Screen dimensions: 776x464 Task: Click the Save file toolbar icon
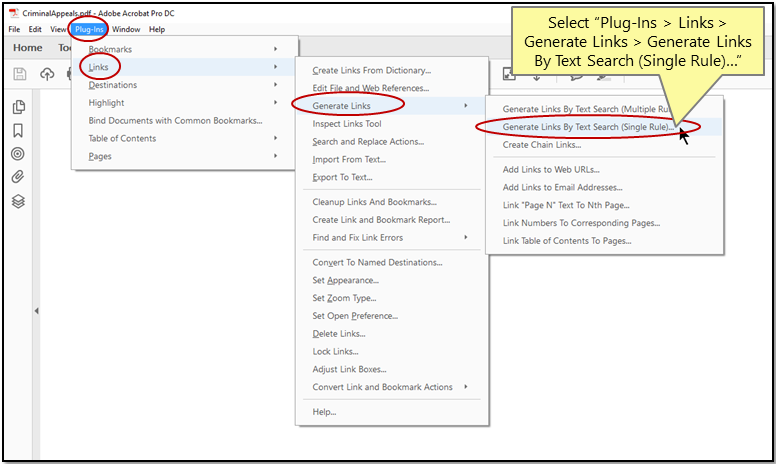click(x=20, y=73)
